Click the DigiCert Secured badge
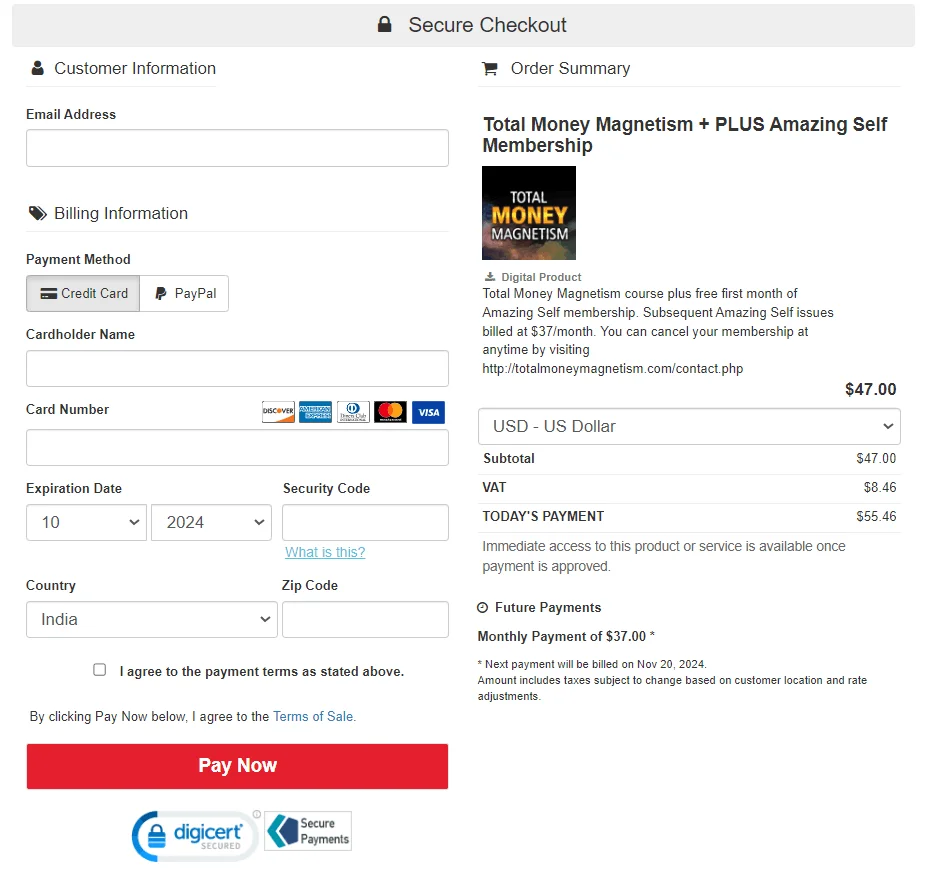928x881 pixels. tap(196, 835)
